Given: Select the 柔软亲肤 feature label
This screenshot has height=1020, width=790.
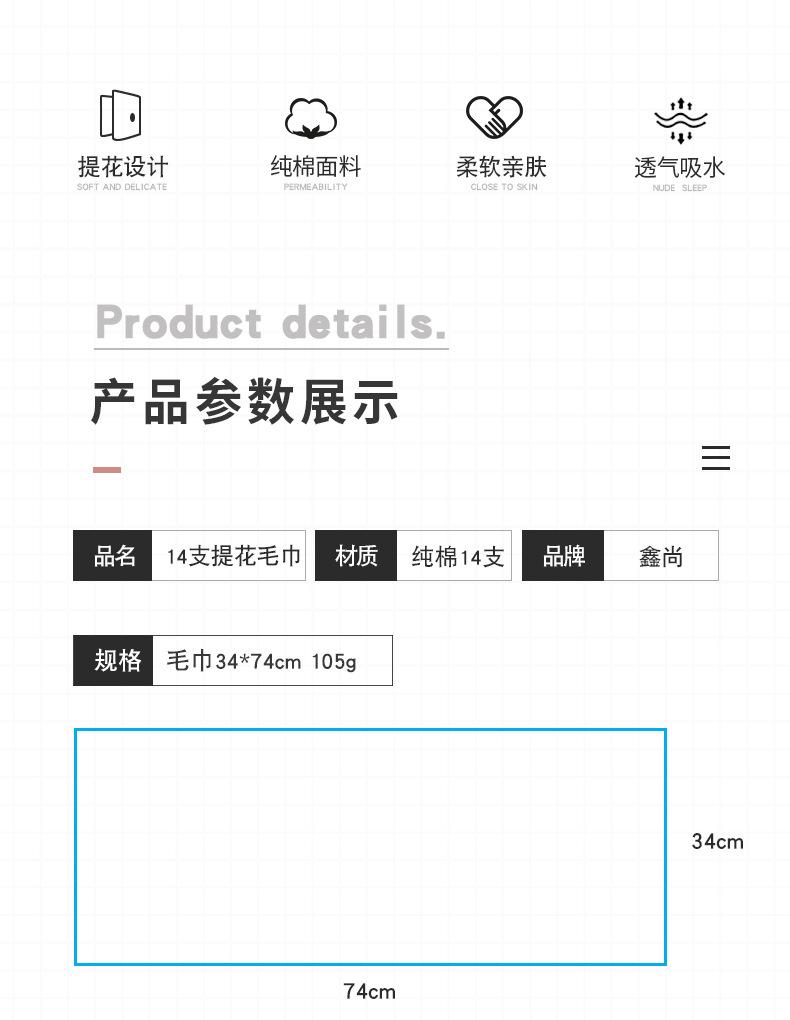Looking at the screenshot, I should point(501,167).
